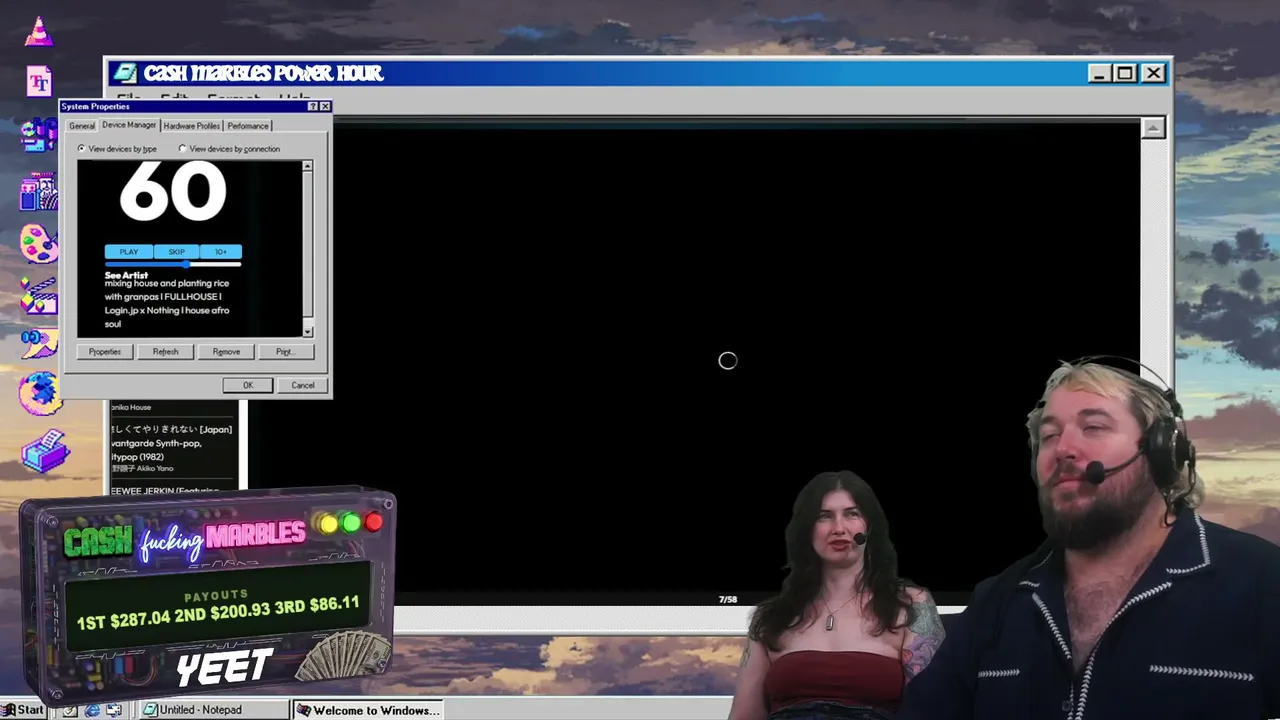Launch the paint palette desktop icon
Screen dimensions: 1280x720
click(39, 243)
